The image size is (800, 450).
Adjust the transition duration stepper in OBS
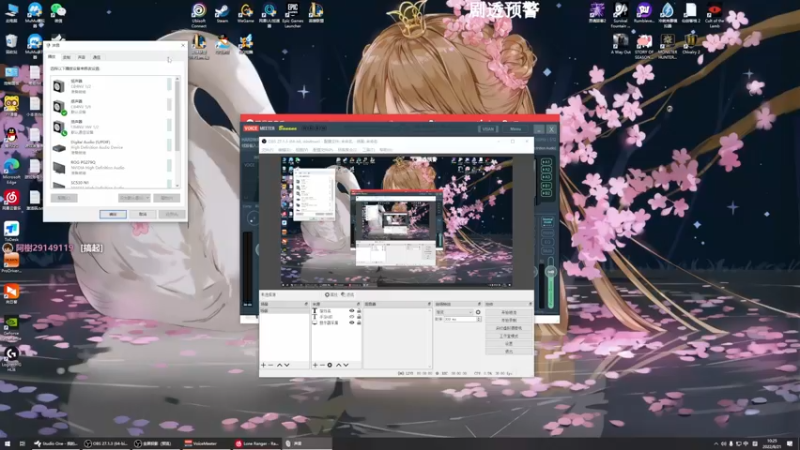pos(479,319)
